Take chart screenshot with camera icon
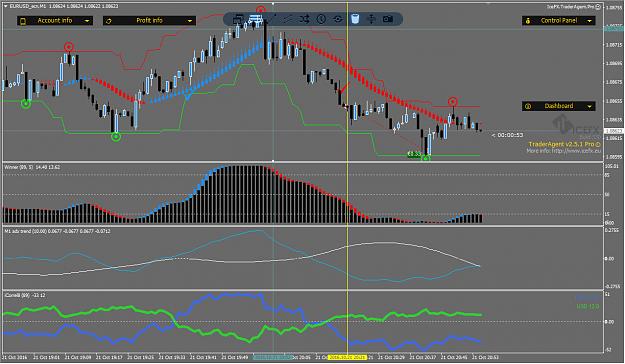This screenshot has height=364, width=625. pos(388,19)
